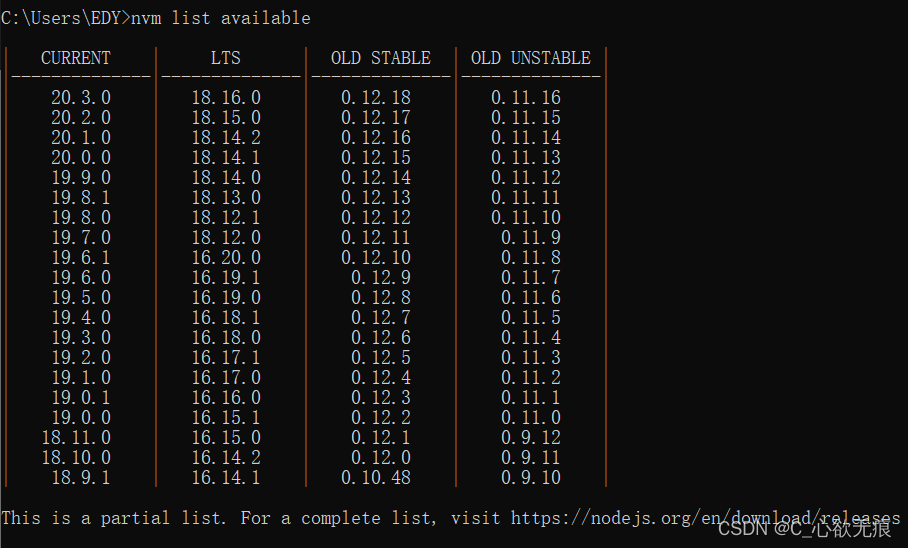This screenshot has height=548, width=908.
Task: Select LTS version 16.20.0
Action: coord(226,258)
